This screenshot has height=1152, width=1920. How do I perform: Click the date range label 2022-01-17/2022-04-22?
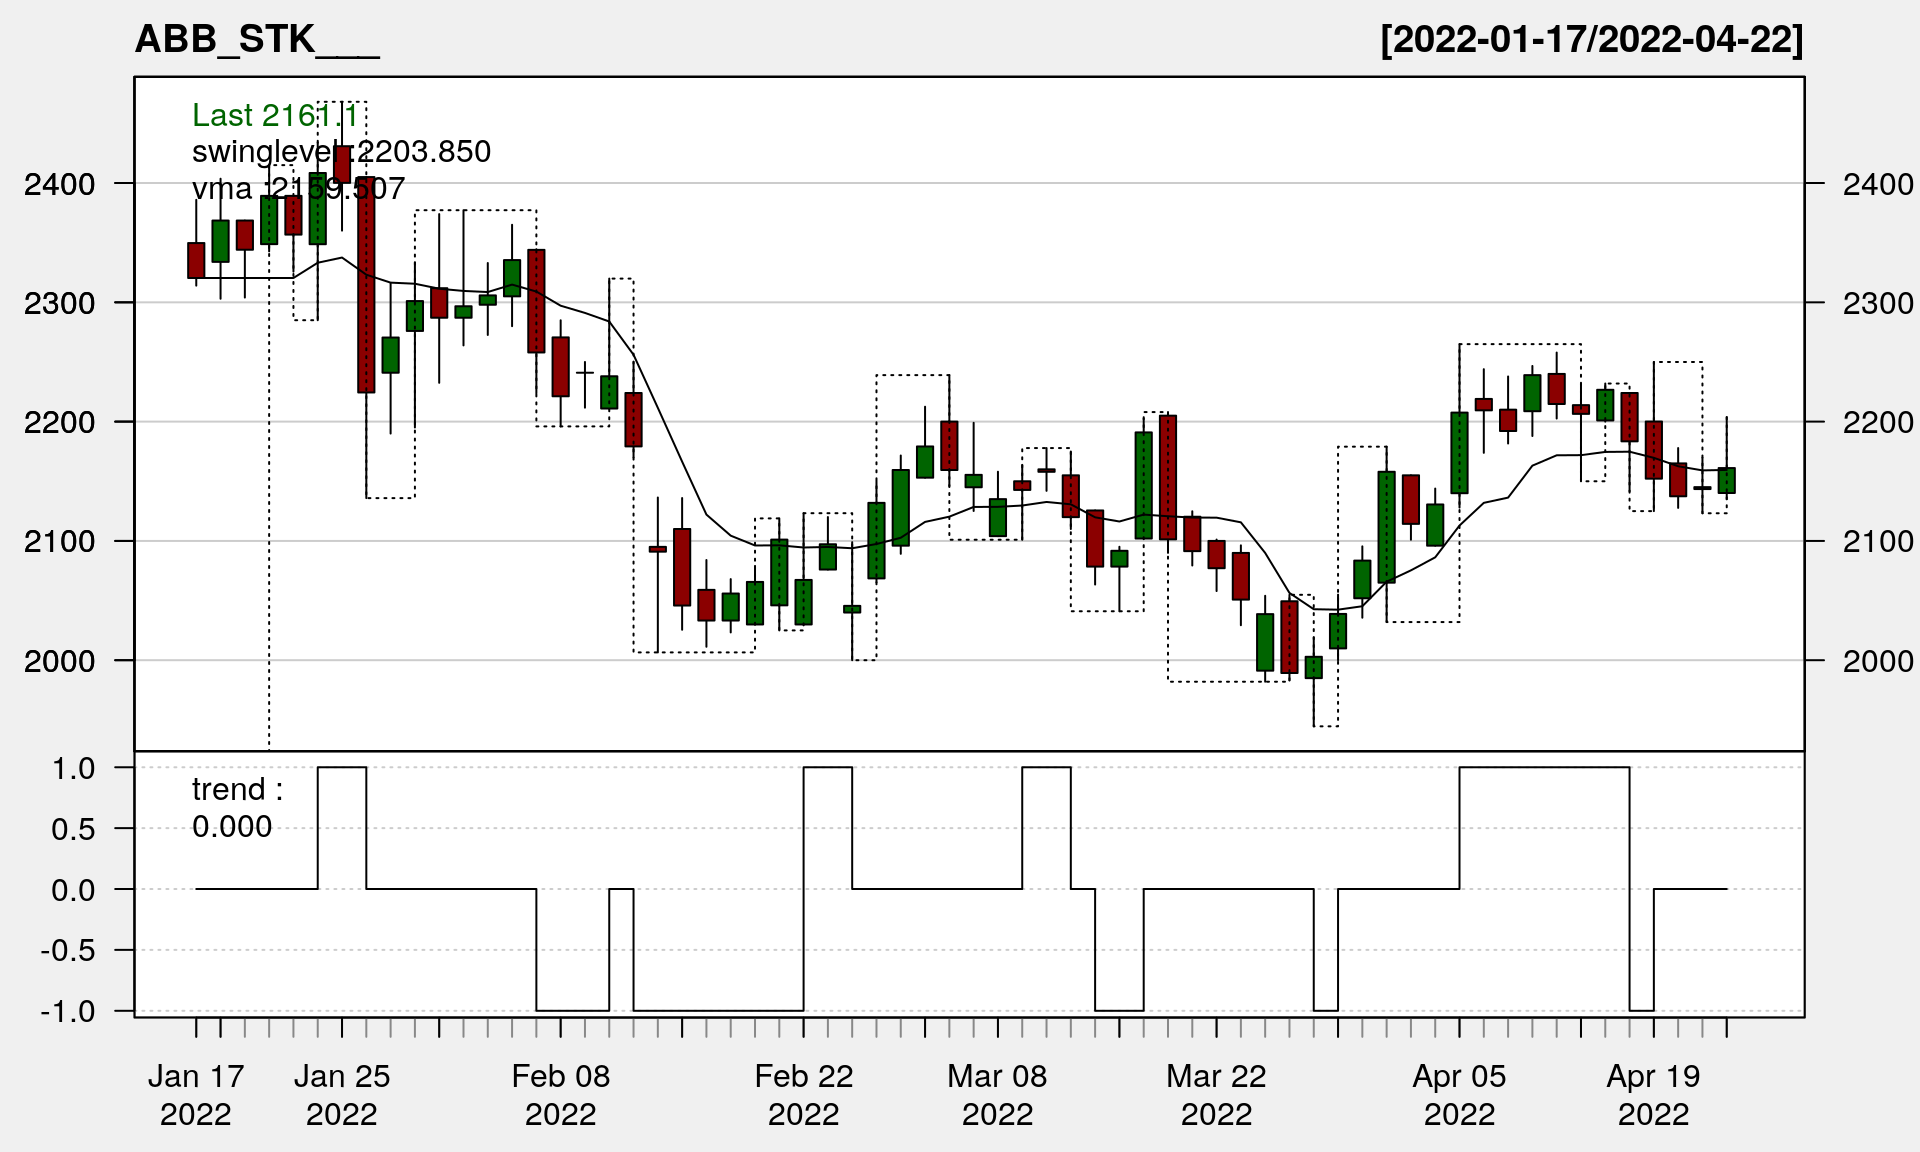1591,40
